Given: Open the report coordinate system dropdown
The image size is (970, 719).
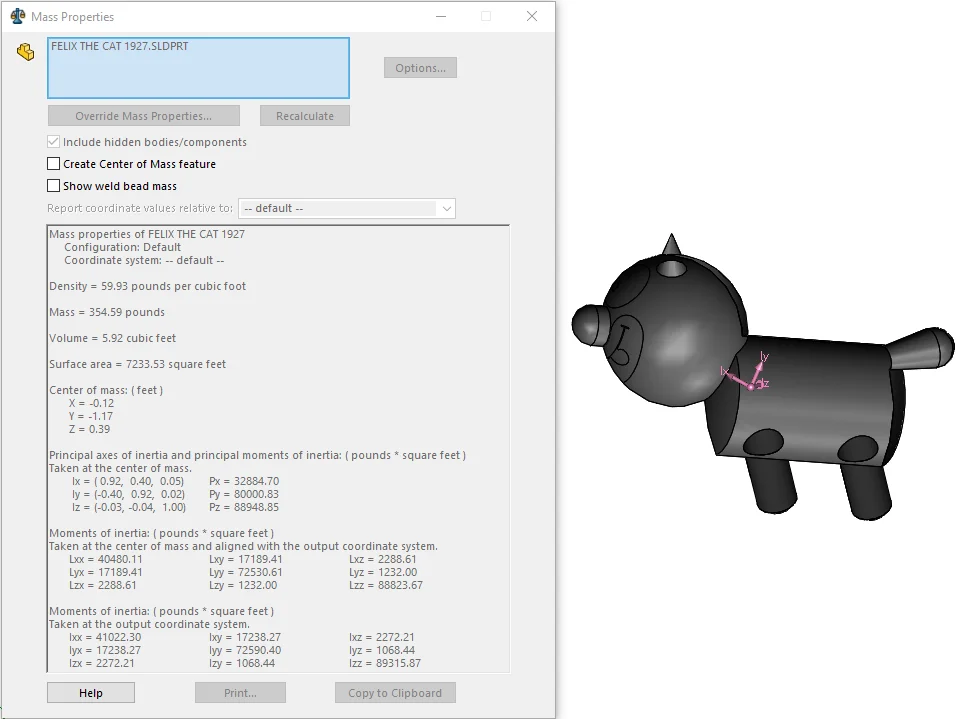Looking at the screenshot, I should tap(446, 208).
